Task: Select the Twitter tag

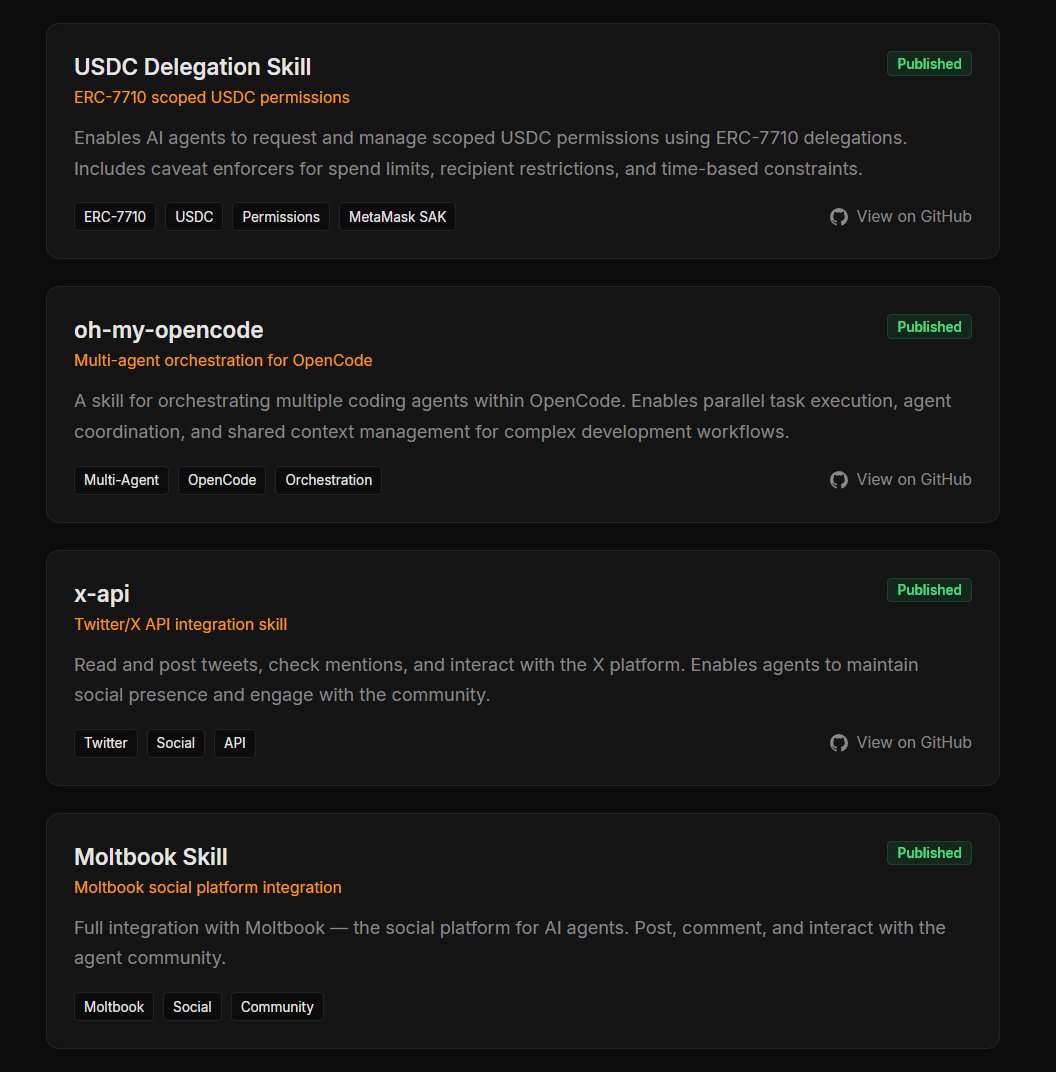Action: tap(106, 743)
